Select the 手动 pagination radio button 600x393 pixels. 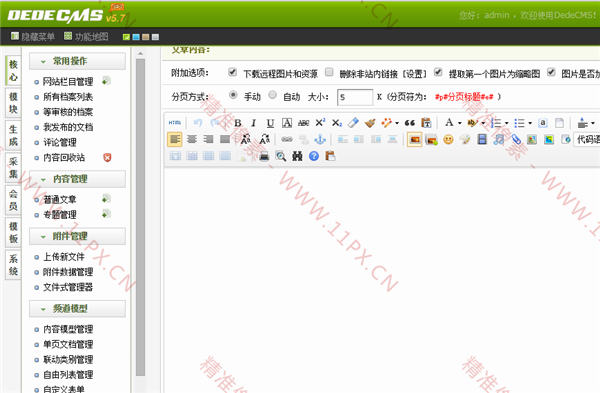pyautogui.click(x=233, y=95)
